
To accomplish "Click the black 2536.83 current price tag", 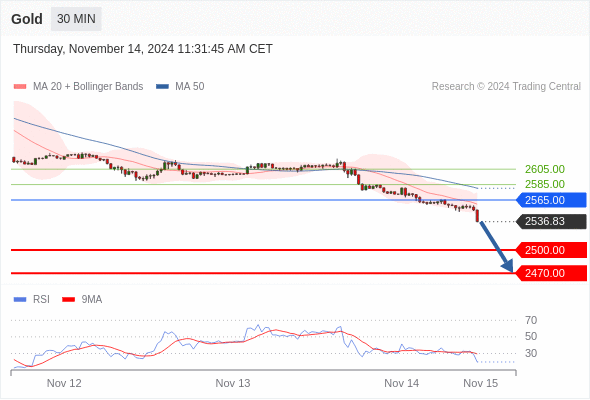I will (551, 221).
